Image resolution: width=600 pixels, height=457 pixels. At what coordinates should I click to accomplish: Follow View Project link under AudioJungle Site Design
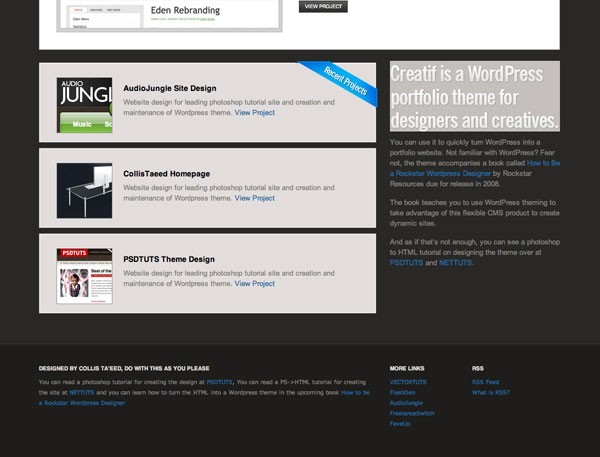[254, 113]
